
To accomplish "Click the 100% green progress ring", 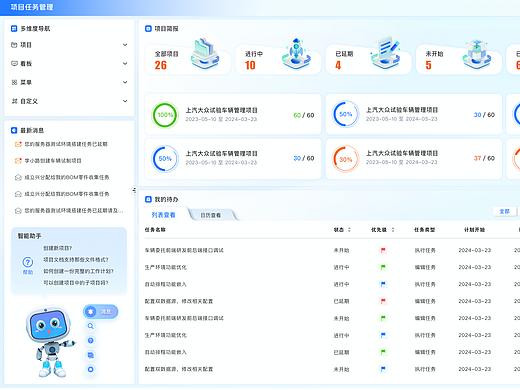I will pos(165,115).
